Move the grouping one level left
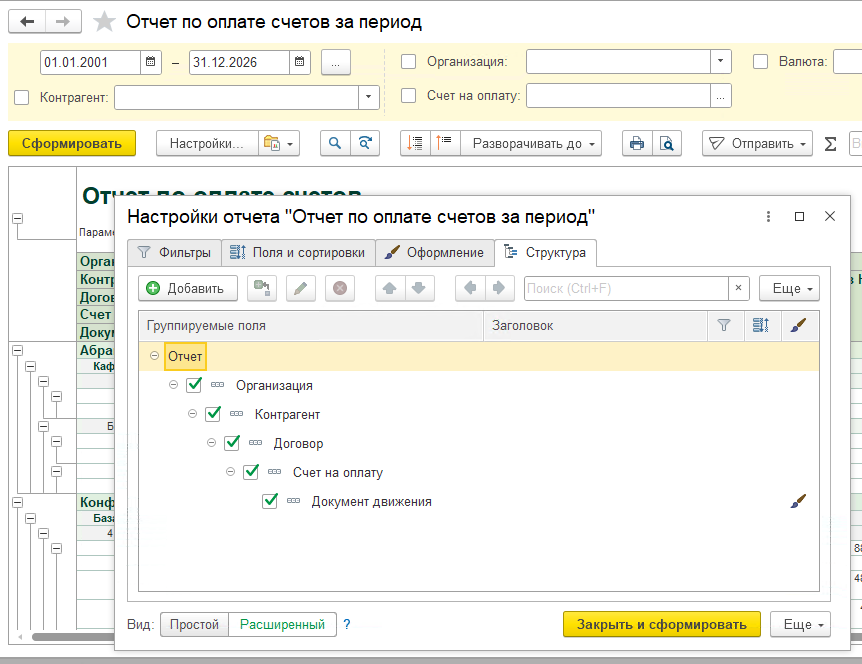 click(x=470, y=289)
